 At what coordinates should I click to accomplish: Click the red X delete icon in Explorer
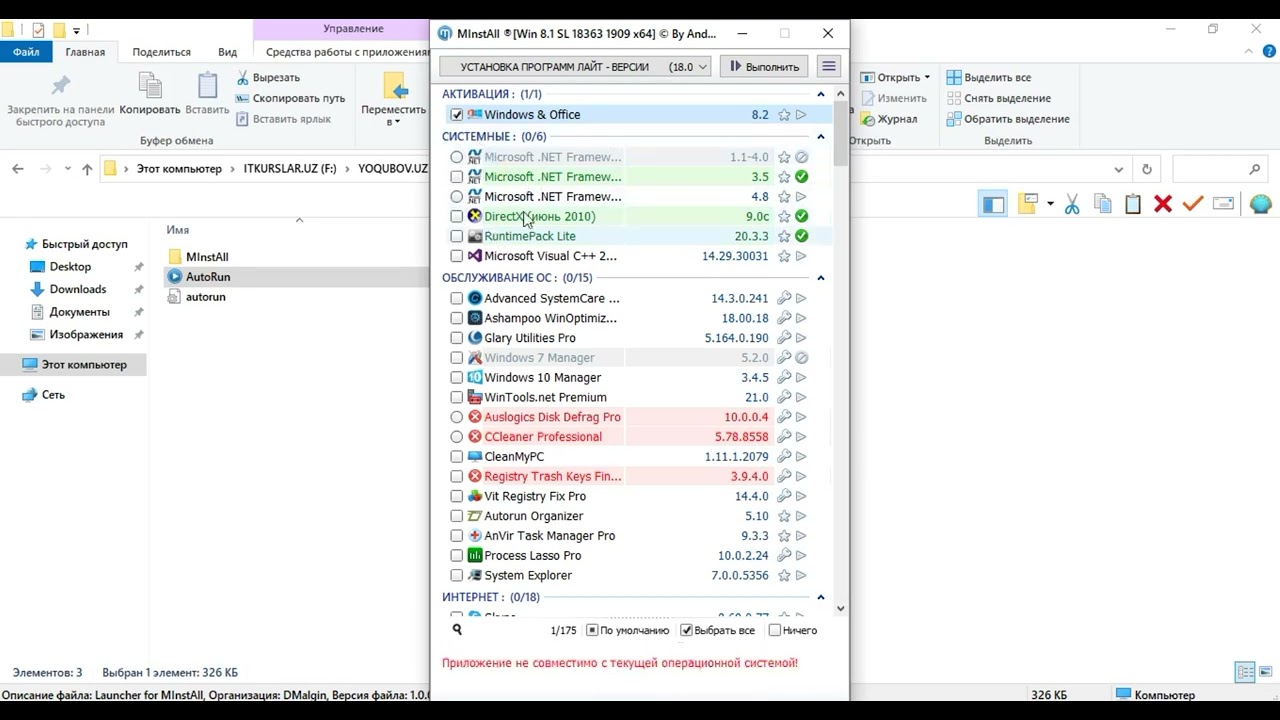1162,204
